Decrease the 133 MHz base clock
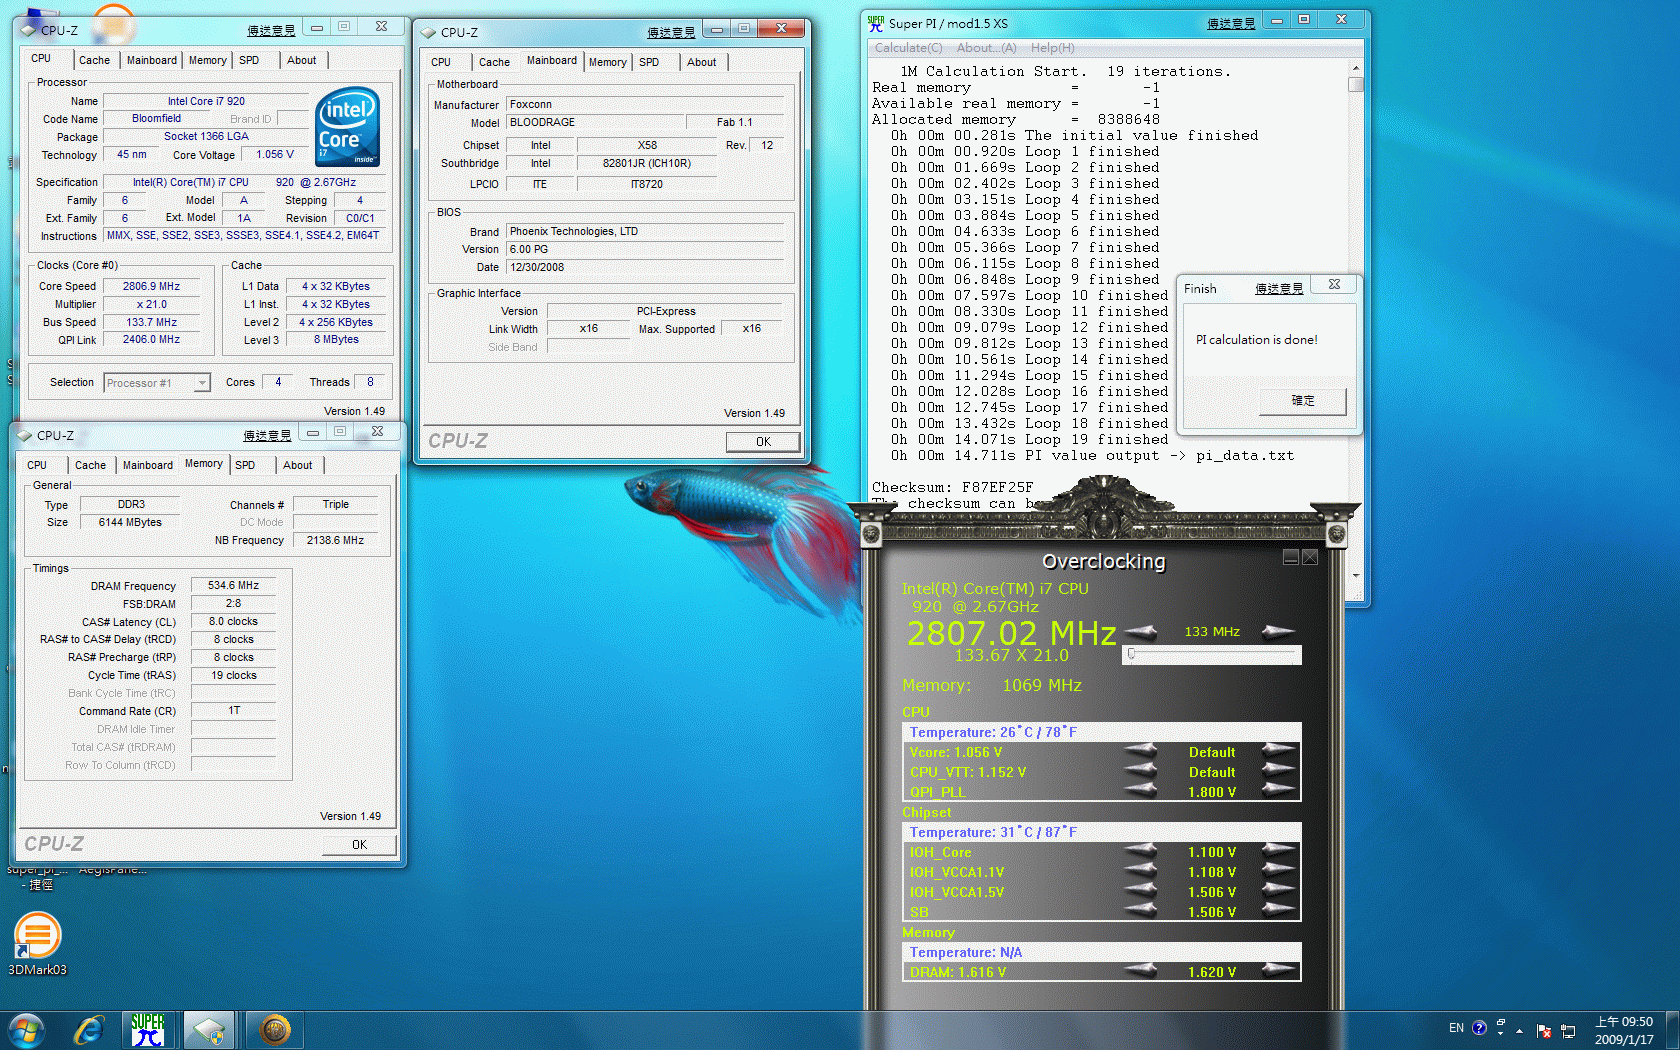This screenshot has height=1050, width=1680. coord(1142,631)
